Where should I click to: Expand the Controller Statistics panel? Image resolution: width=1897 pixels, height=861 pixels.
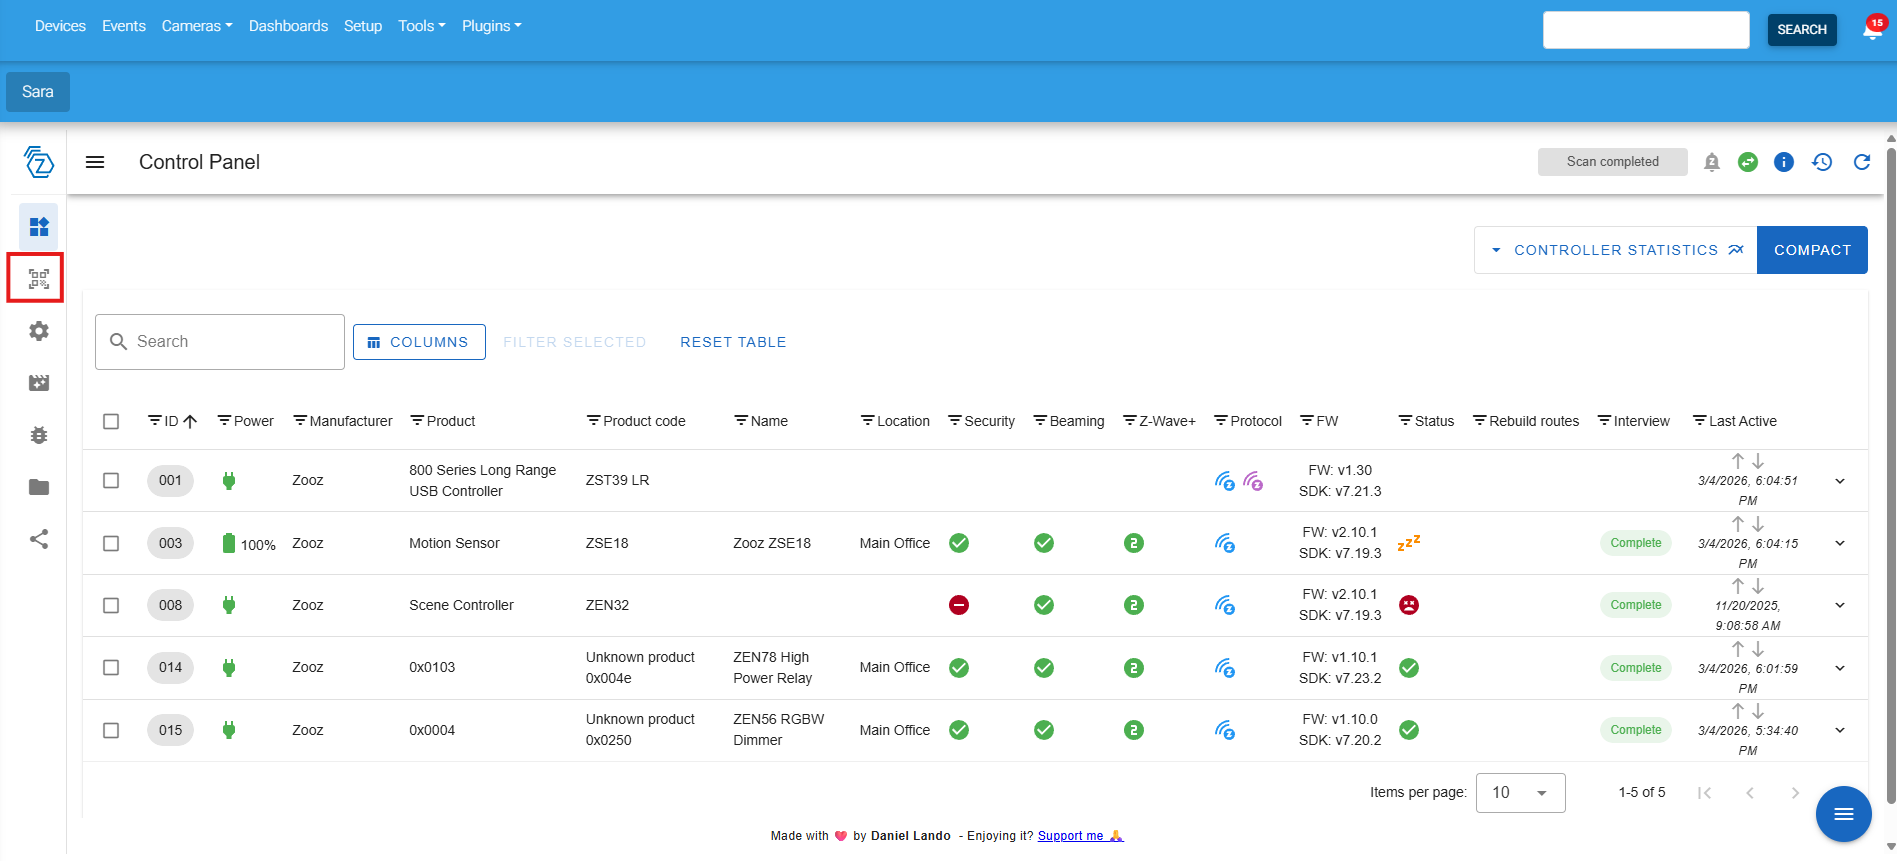[x=1615, y=250]
